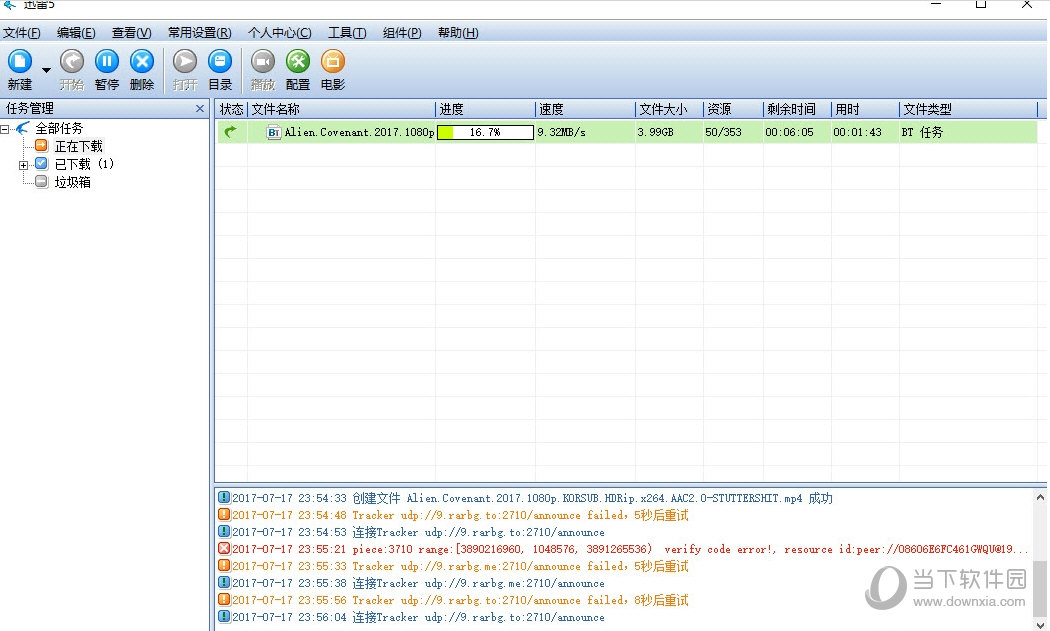Click the info icon on 23:54:33 log line
This screenshot has height=631, width=1050.
point(224,498)
